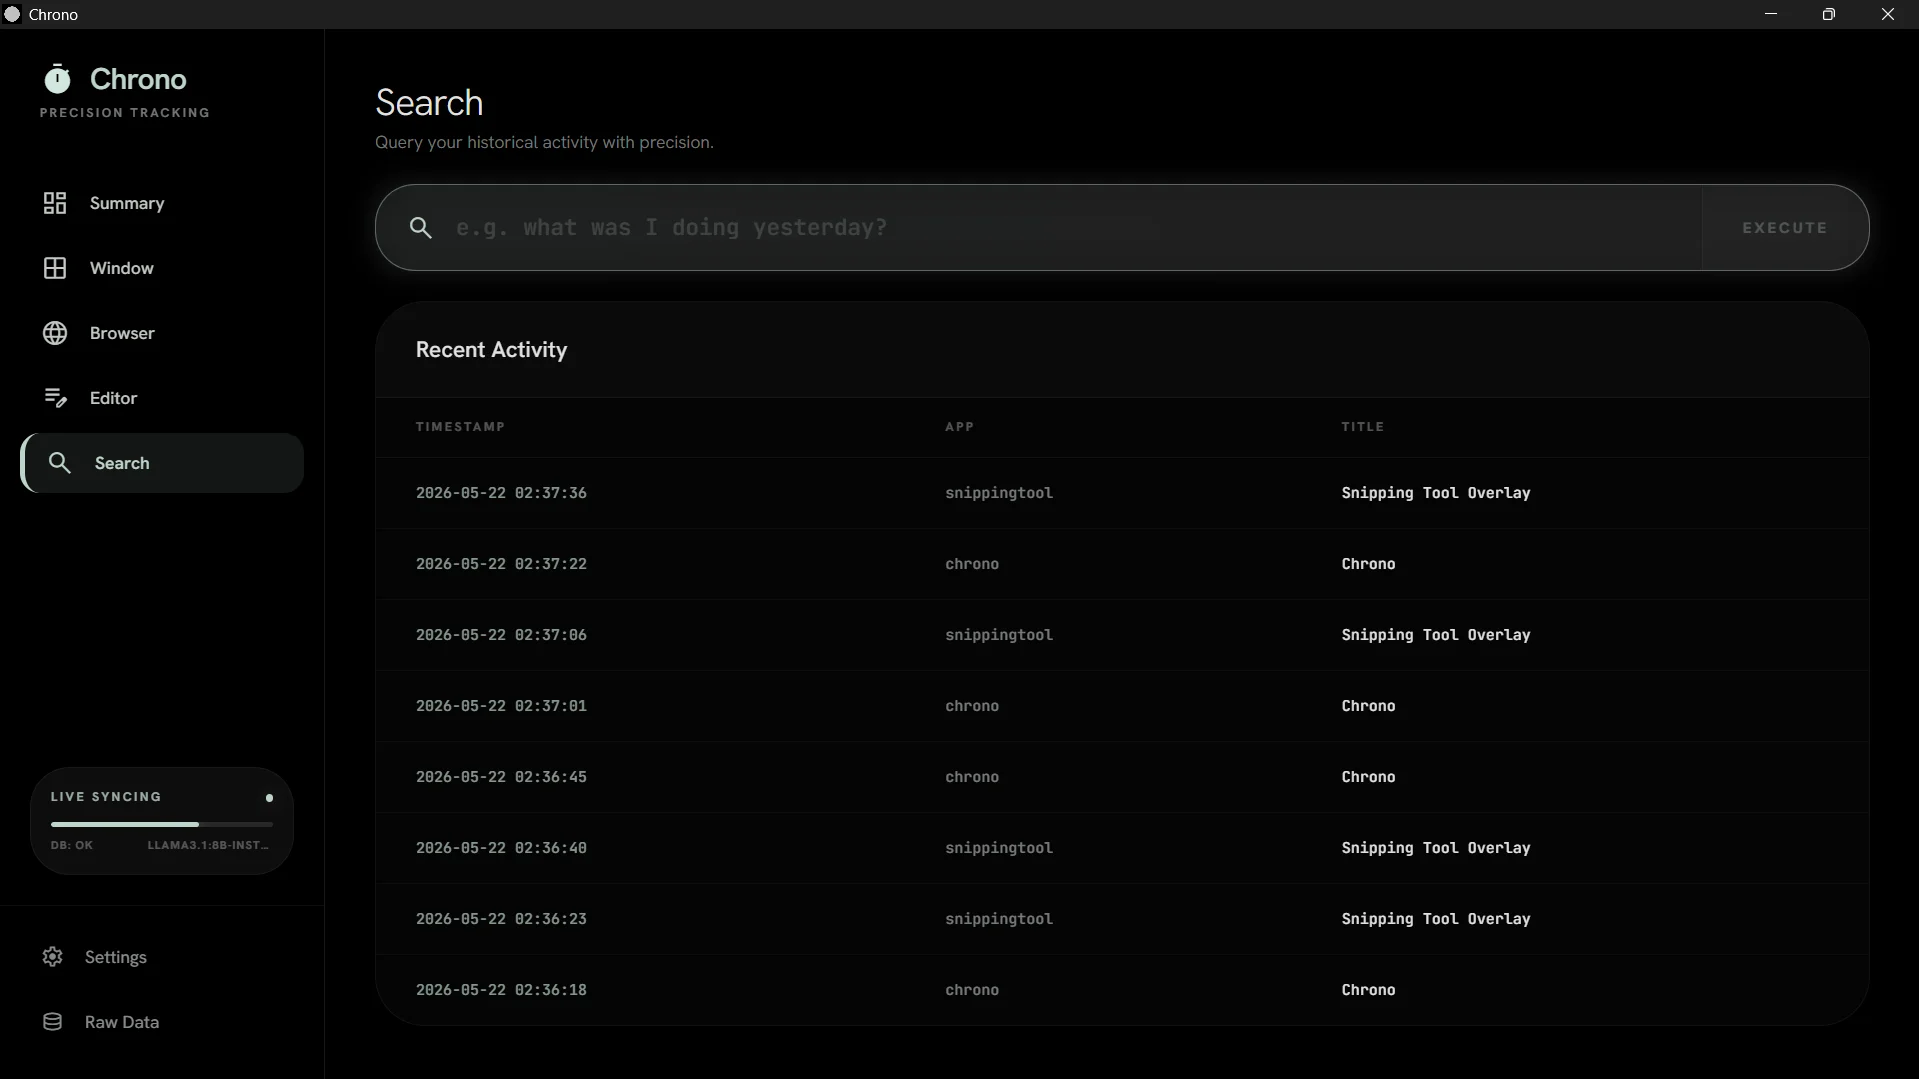The height and width of the screenshot is (1079, 1919).
Task: Minimize the Chrono window
Action: 1771,14
